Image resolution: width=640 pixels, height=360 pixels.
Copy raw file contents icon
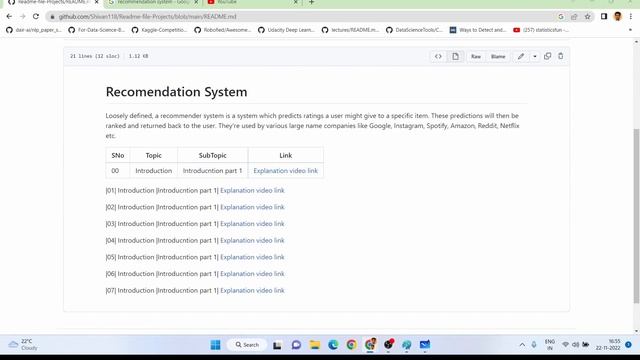(547, 56)
